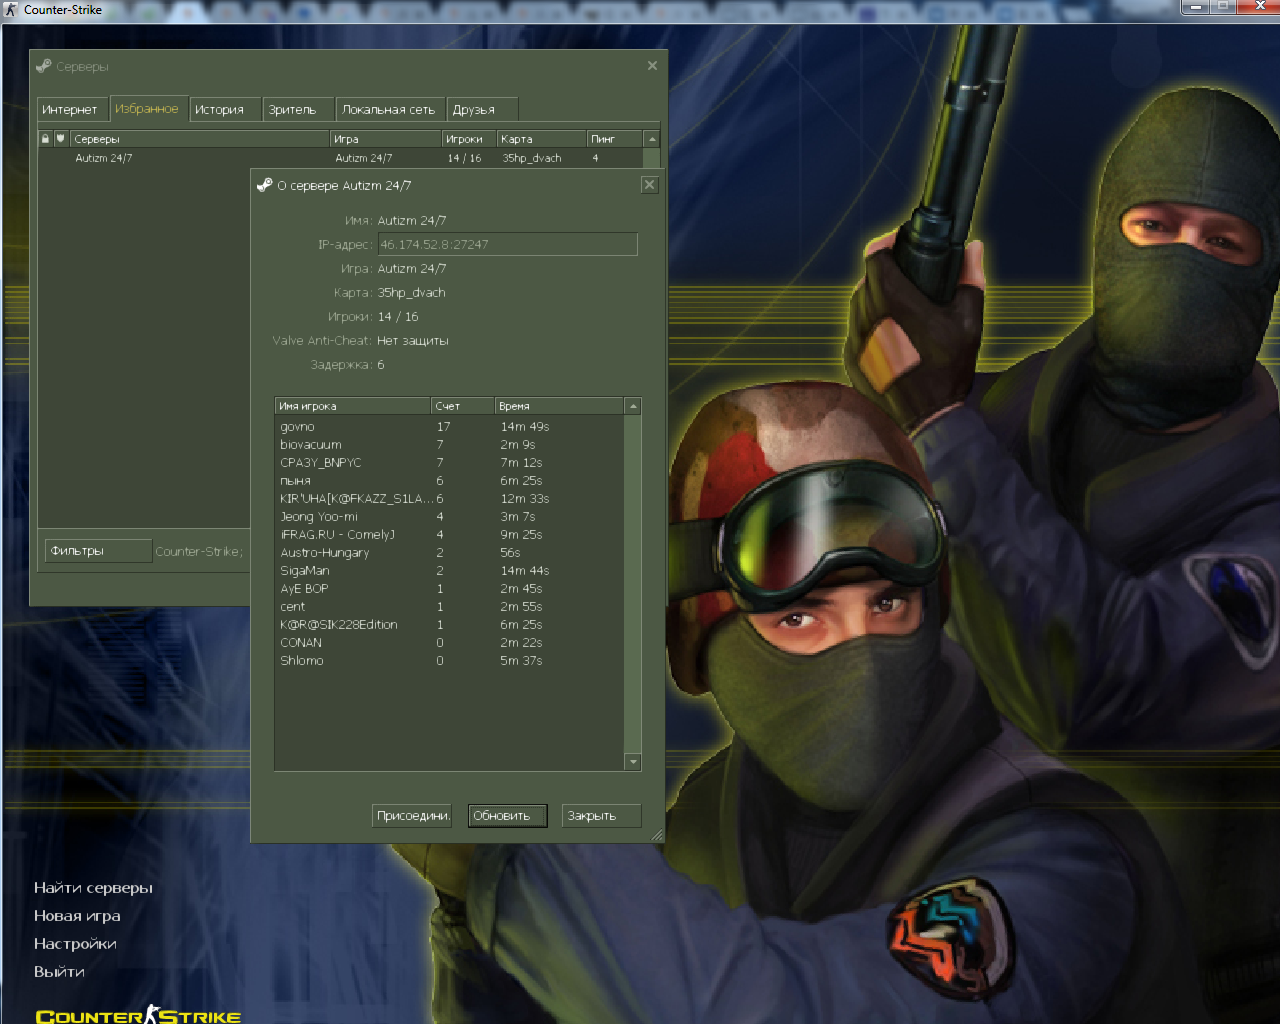Screen dimensions: 1280x1024
Task: Click Counter-Strike window title icon
Action: (x=11, y=9)
